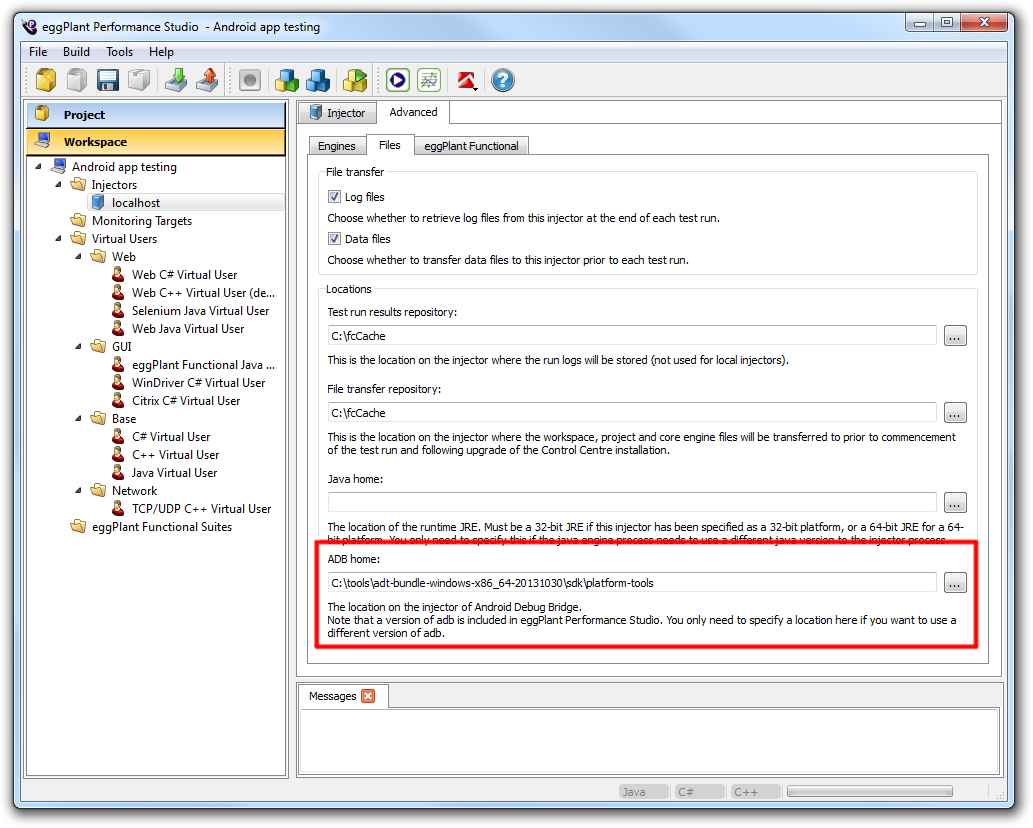Screen dimensions: 1033x828
Task: Collapse the Virtual Users tree node
Action: [x=59, y=239]
